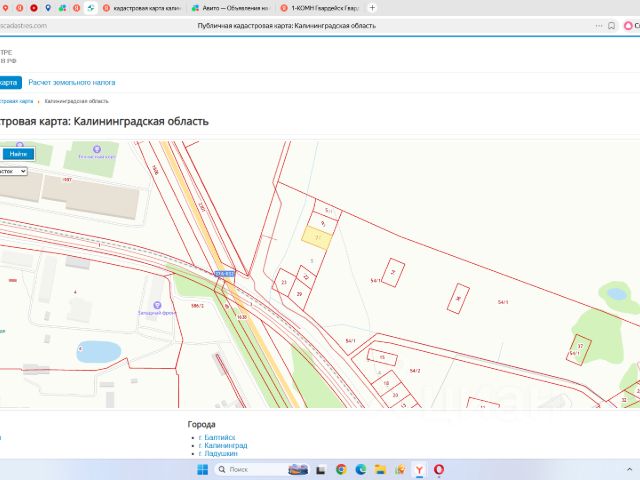This screenshot has height=480, width=640.
Task: Launch Opera browser from taskbar
Action: tap(439, 469)
